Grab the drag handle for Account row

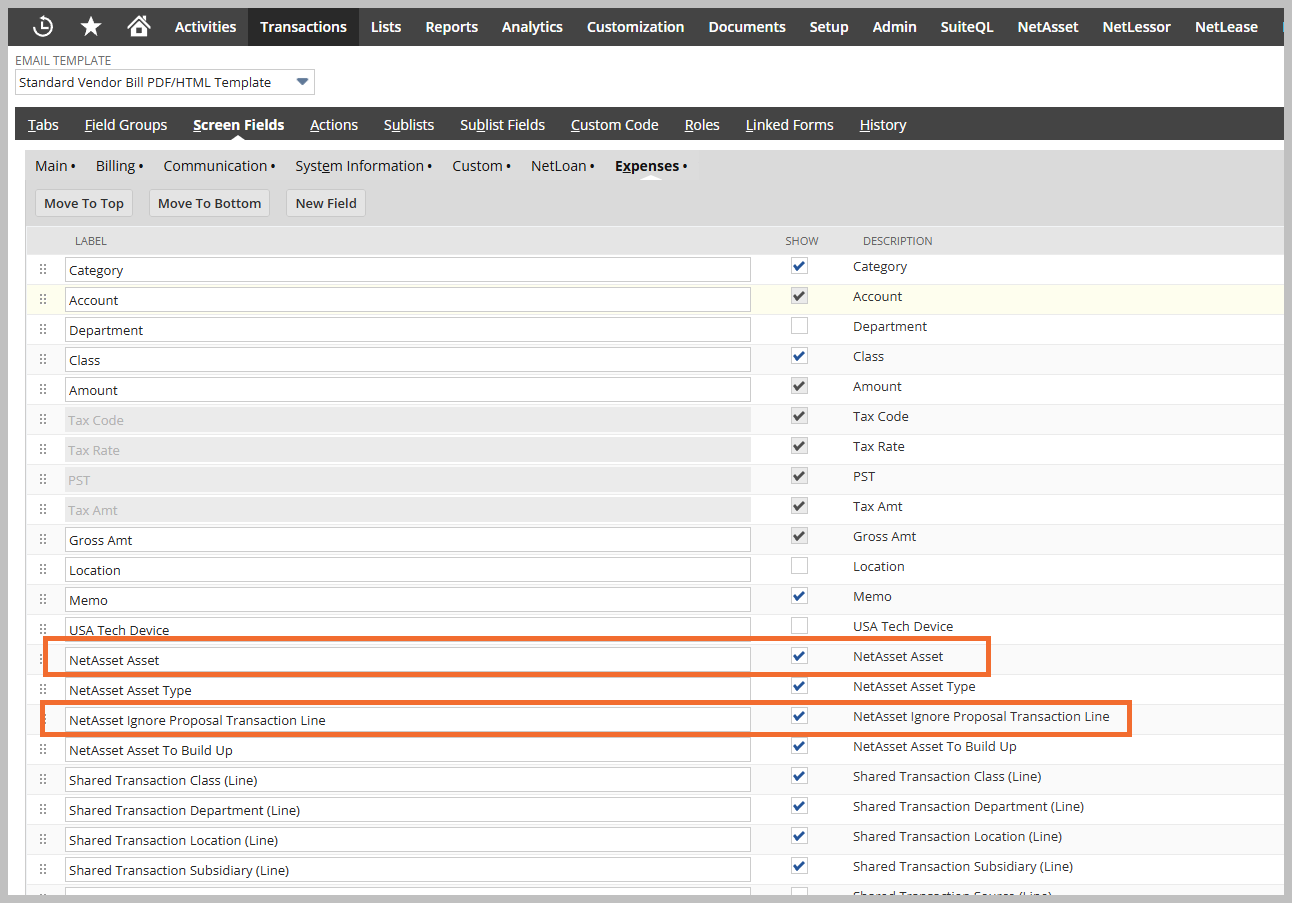[43, 300]
